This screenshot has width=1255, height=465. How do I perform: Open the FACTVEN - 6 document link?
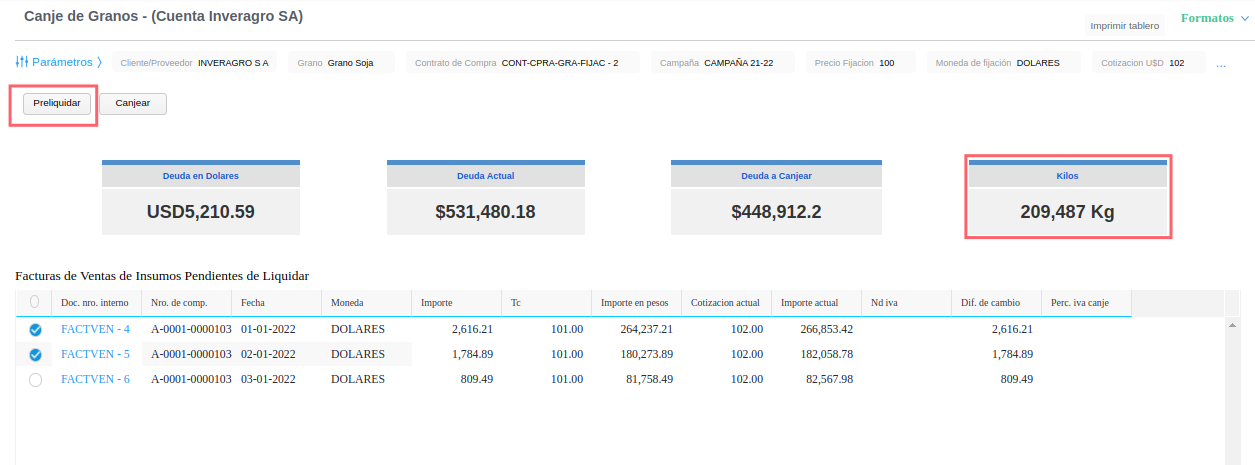click(x=95, y=380)
